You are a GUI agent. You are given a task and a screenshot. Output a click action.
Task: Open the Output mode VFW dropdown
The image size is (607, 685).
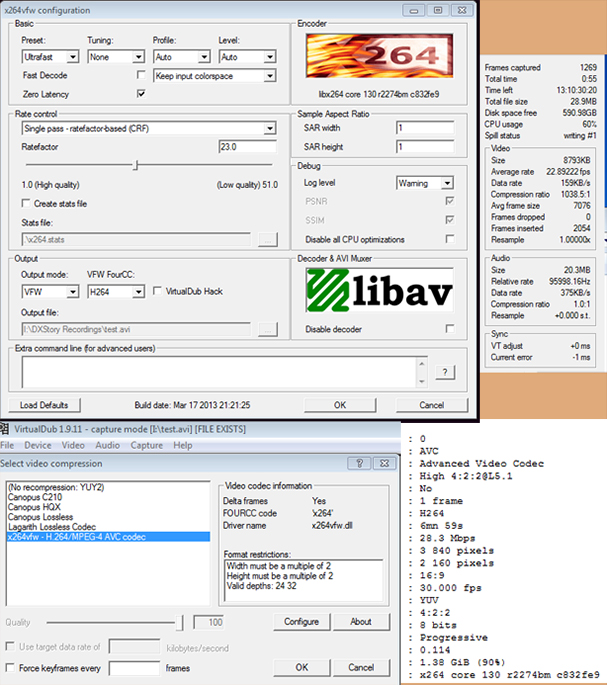coord(50,292)
